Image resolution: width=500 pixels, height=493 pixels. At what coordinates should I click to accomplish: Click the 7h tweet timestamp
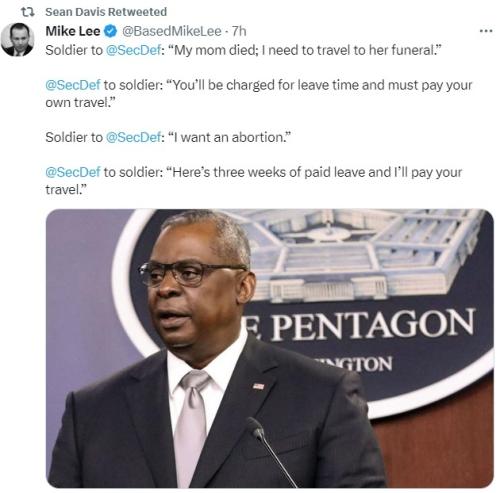pyautogui.click(x=239, y=31)
